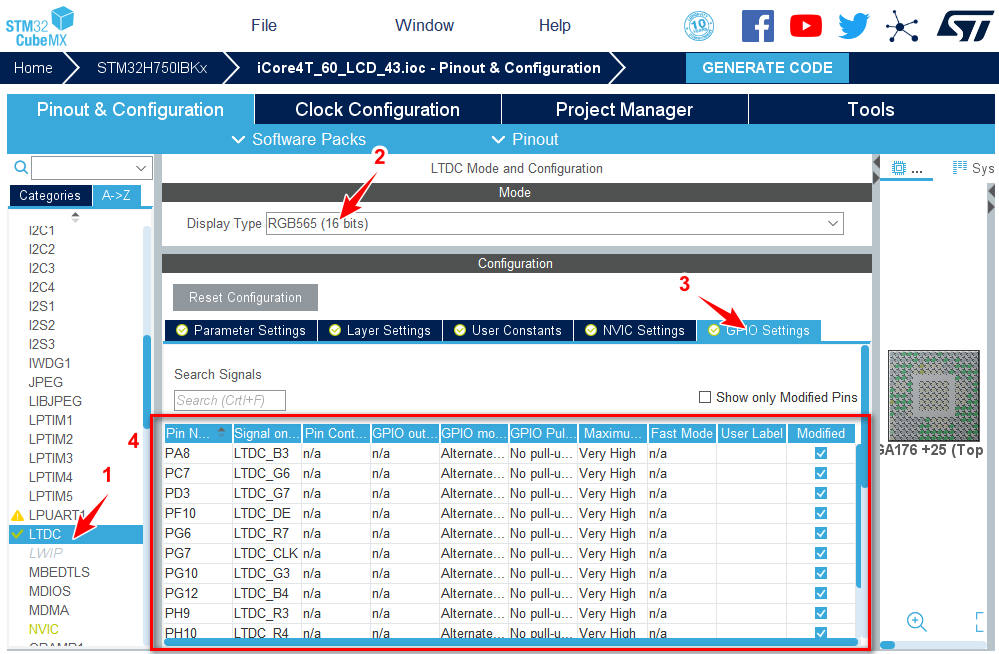The height and width of the screenshot is (654, 999).
Task: Open the NVIC Settings tab
Action: tap(634, 330)
